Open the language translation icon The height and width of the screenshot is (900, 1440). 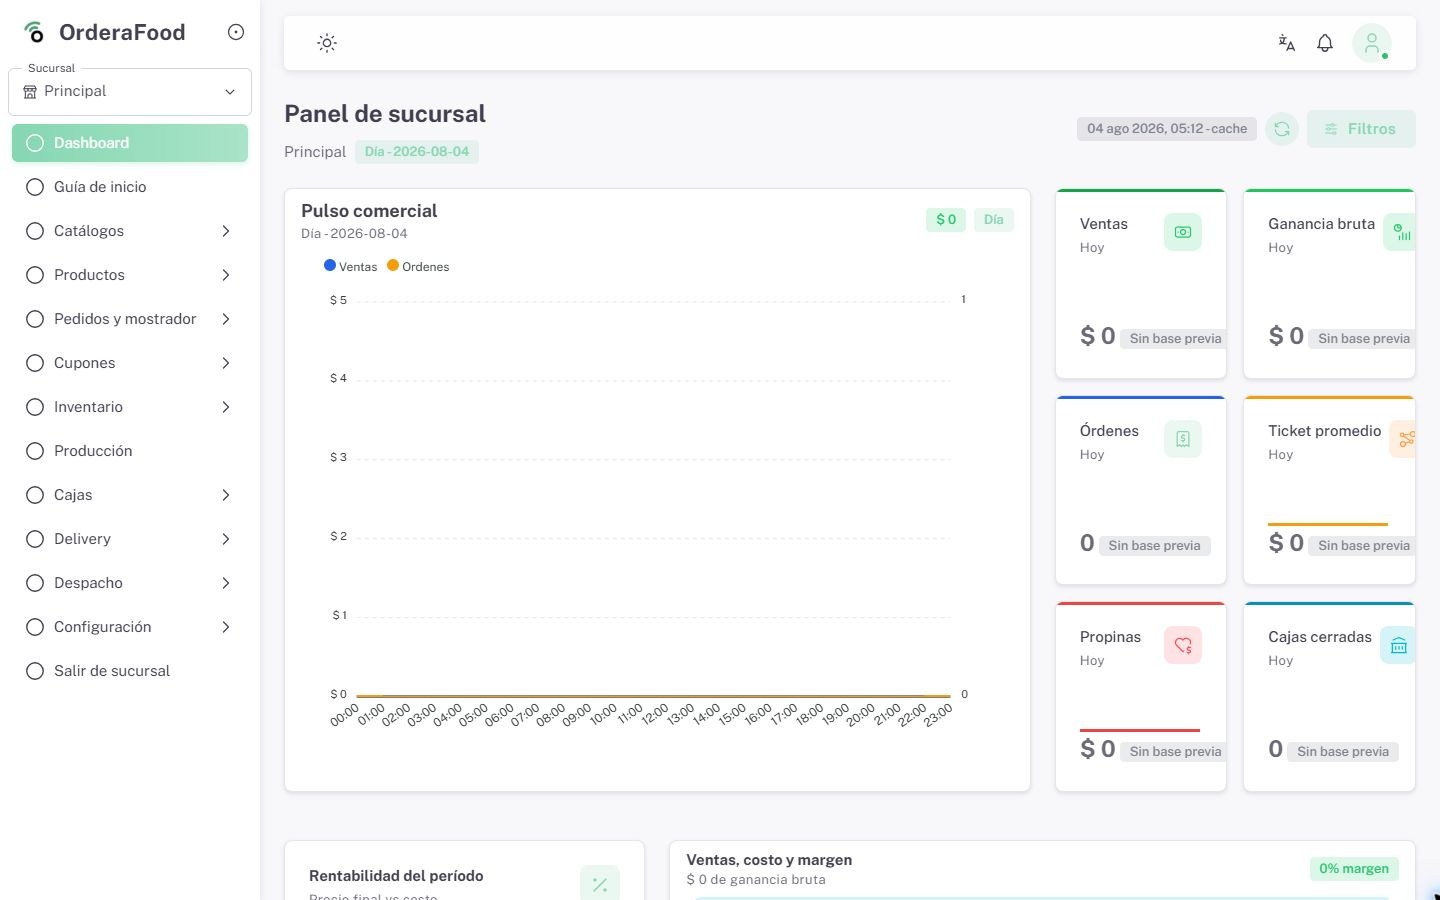pos(1287,43)
